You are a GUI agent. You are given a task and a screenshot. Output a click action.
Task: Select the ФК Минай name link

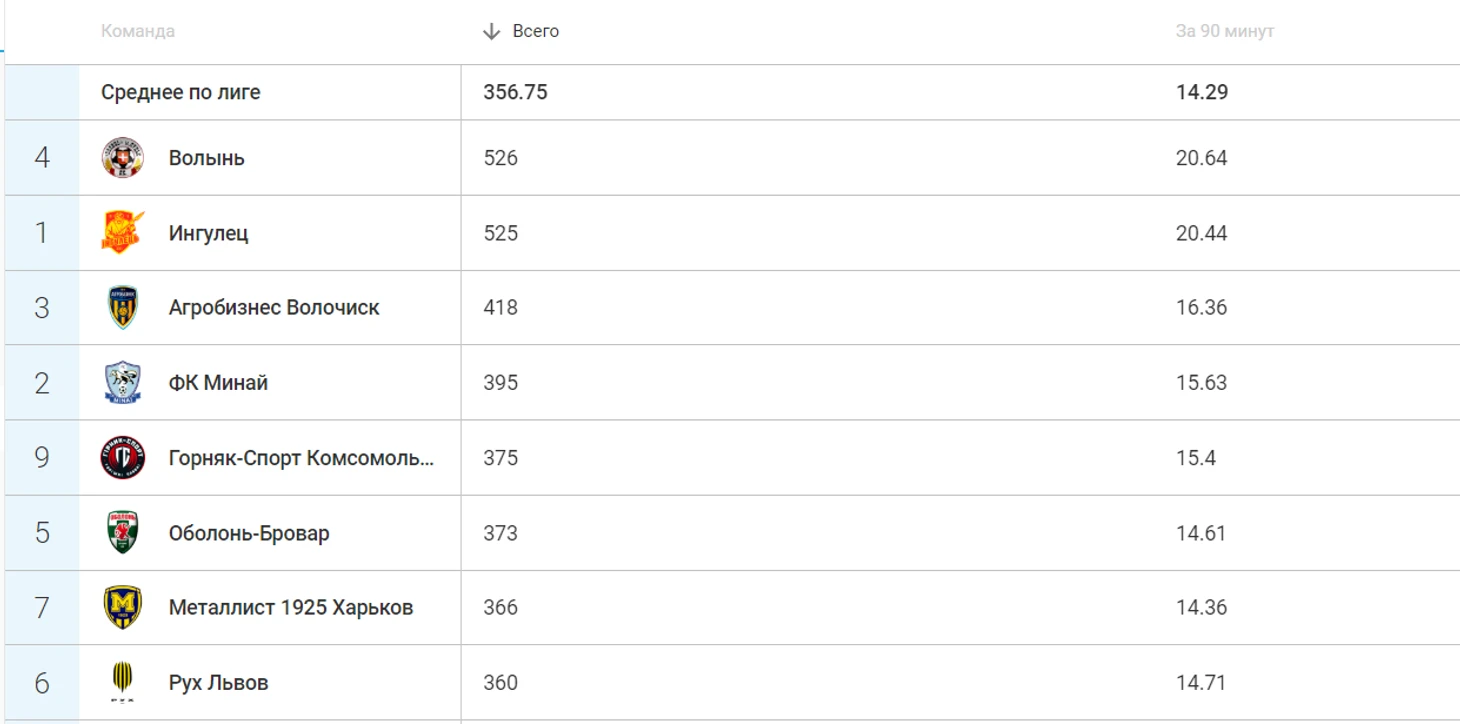point(218,382)
